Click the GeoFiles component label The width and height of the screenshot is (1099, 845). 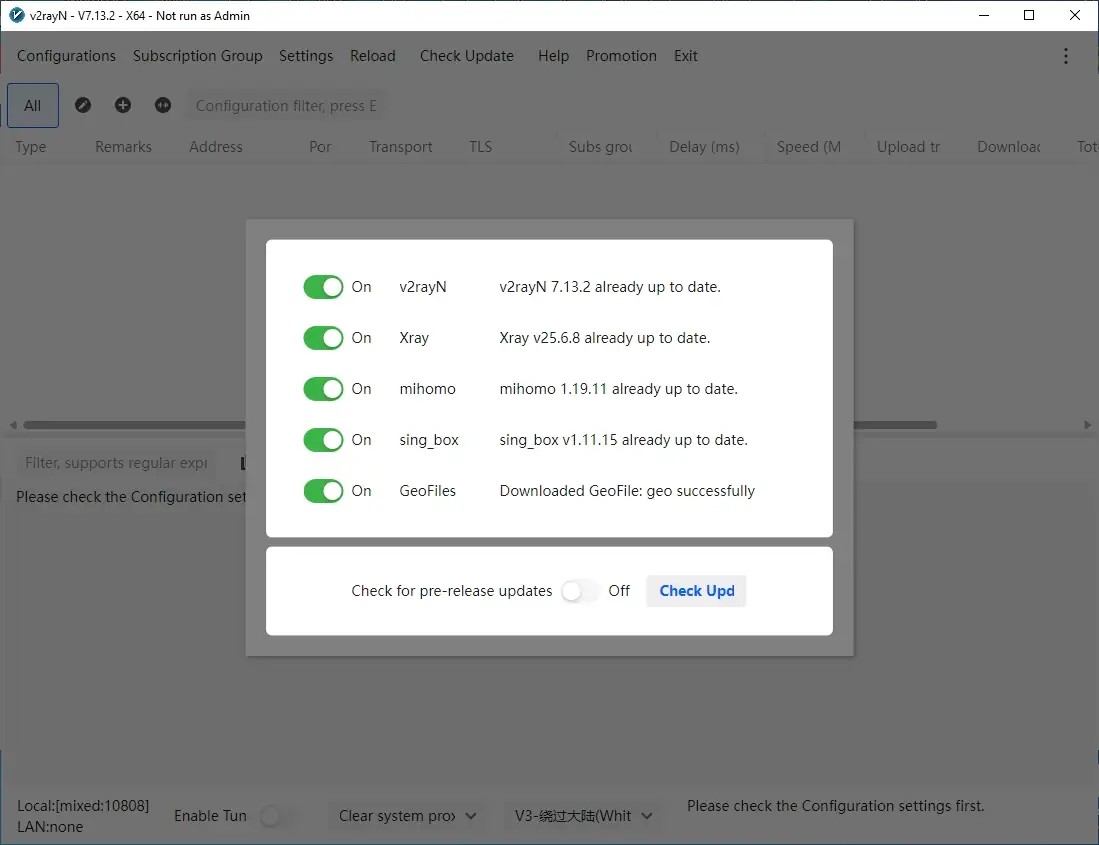point(428,491)
